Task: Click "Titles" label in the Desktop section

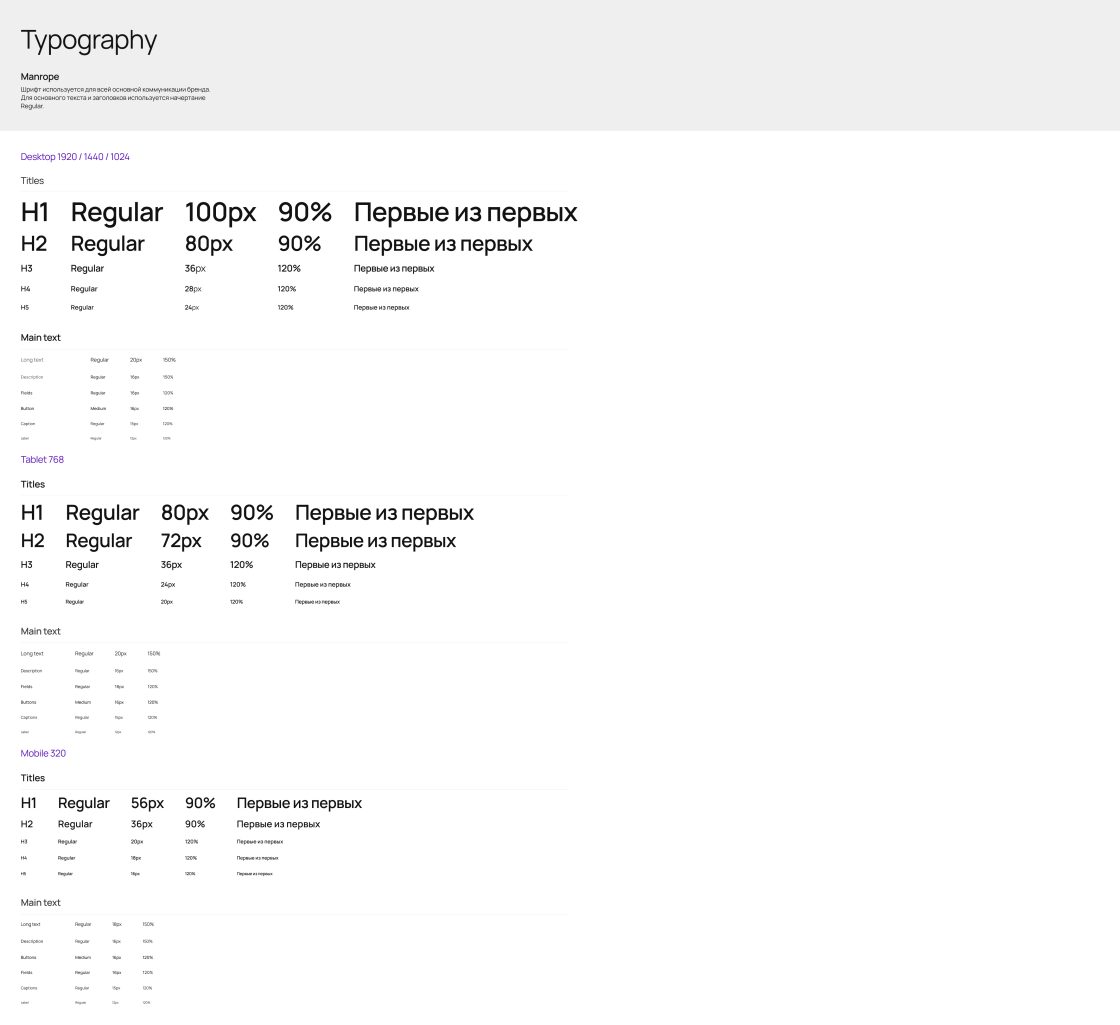Action: pyautogui.click(x=33, y=181)
